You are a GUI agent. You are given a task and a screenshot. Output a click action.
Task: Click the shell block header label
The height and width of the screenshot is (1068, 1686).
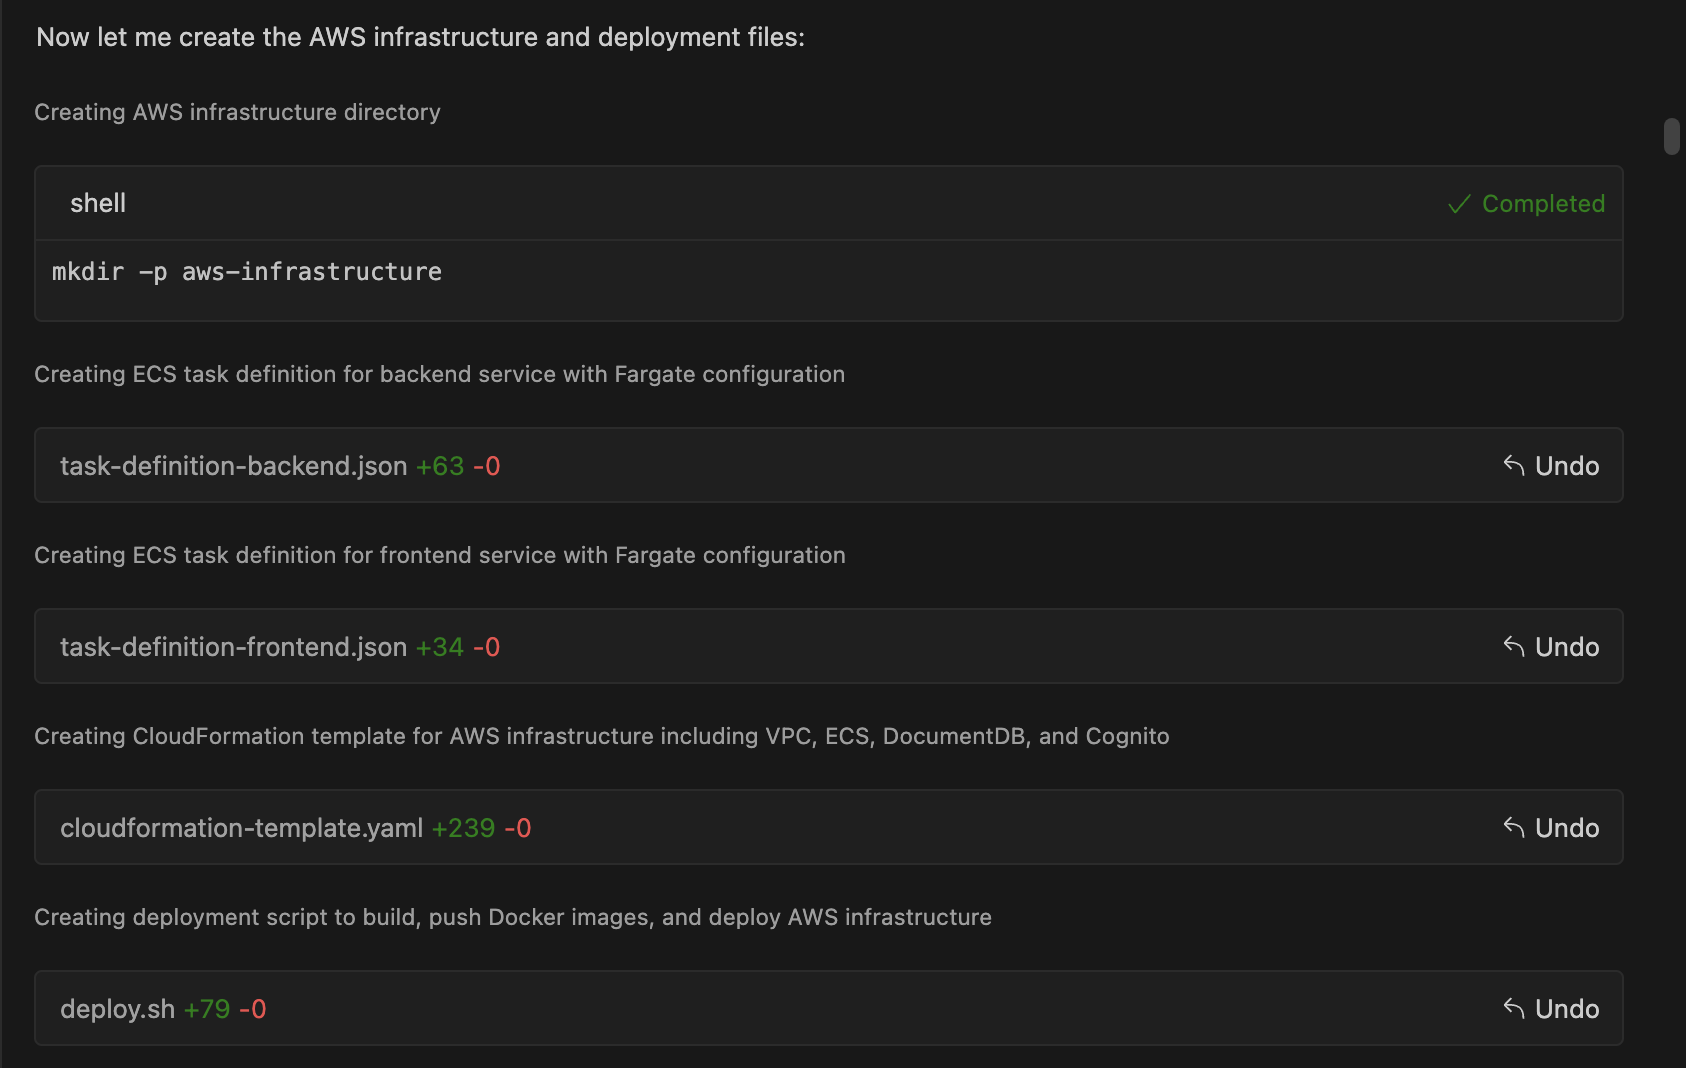pos(98,203)
